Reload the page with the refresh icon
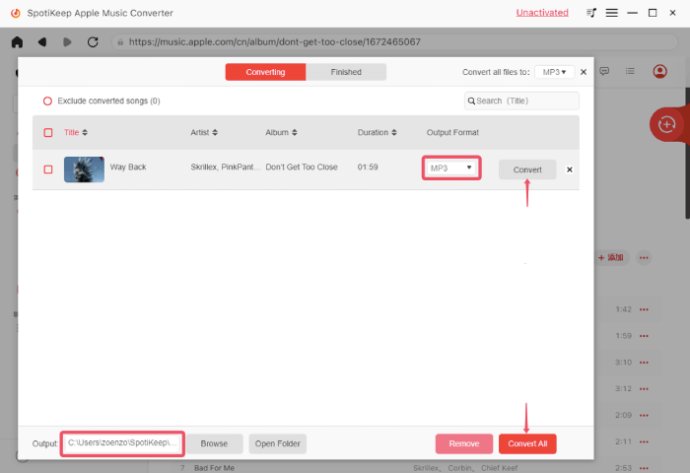690x473 pixels. coord(92,42)
